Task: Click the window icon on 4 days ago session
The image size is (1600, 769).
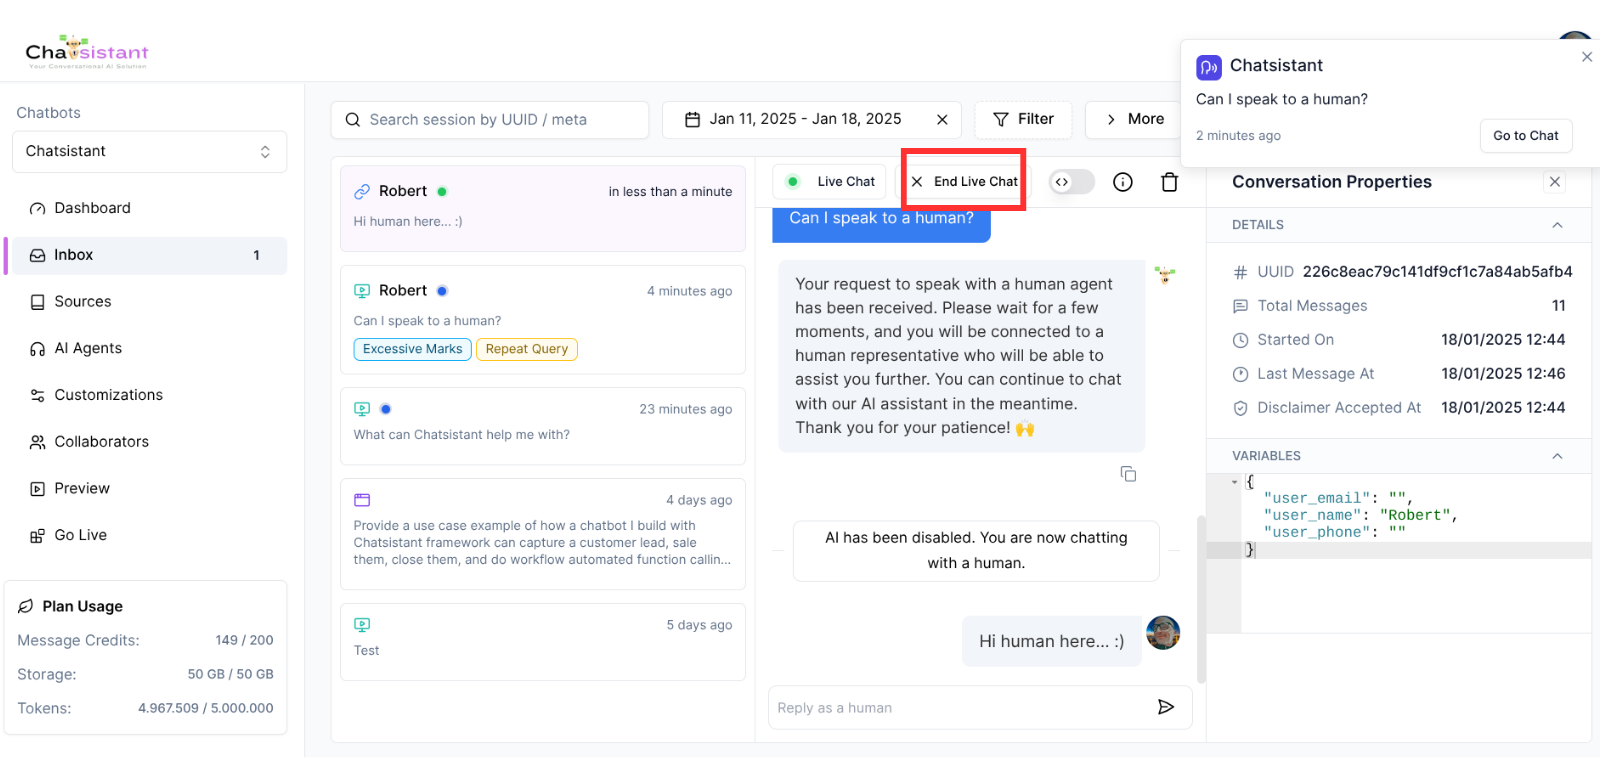Action: pos(362,500)
